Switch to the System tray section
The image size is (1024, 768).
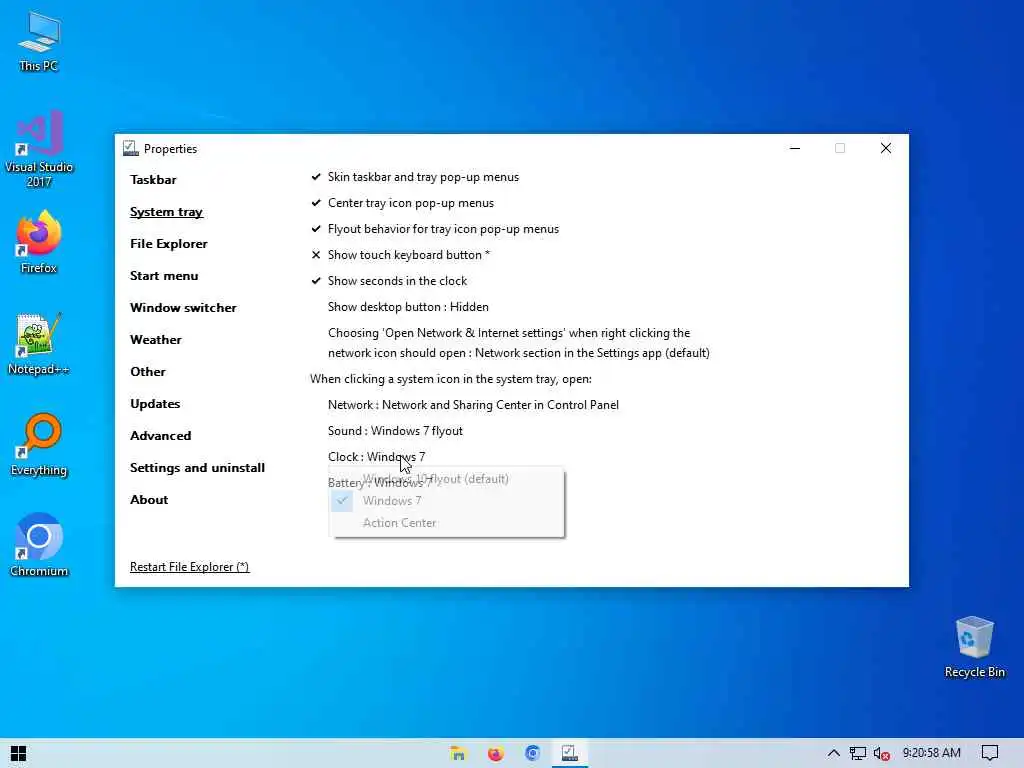click(x=167, y=212)
